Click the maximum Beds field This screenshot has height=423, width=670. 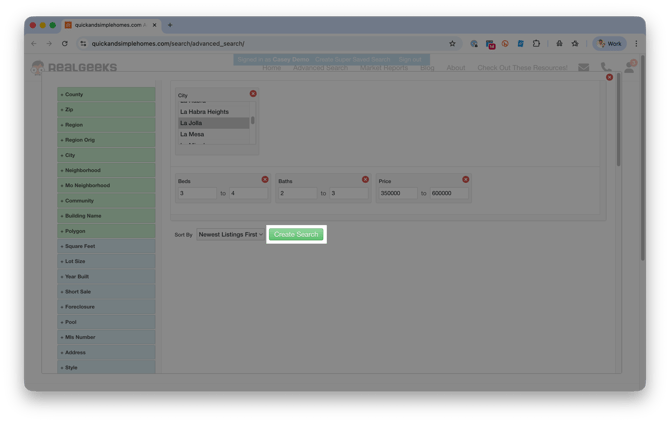[x=248, y=193]
